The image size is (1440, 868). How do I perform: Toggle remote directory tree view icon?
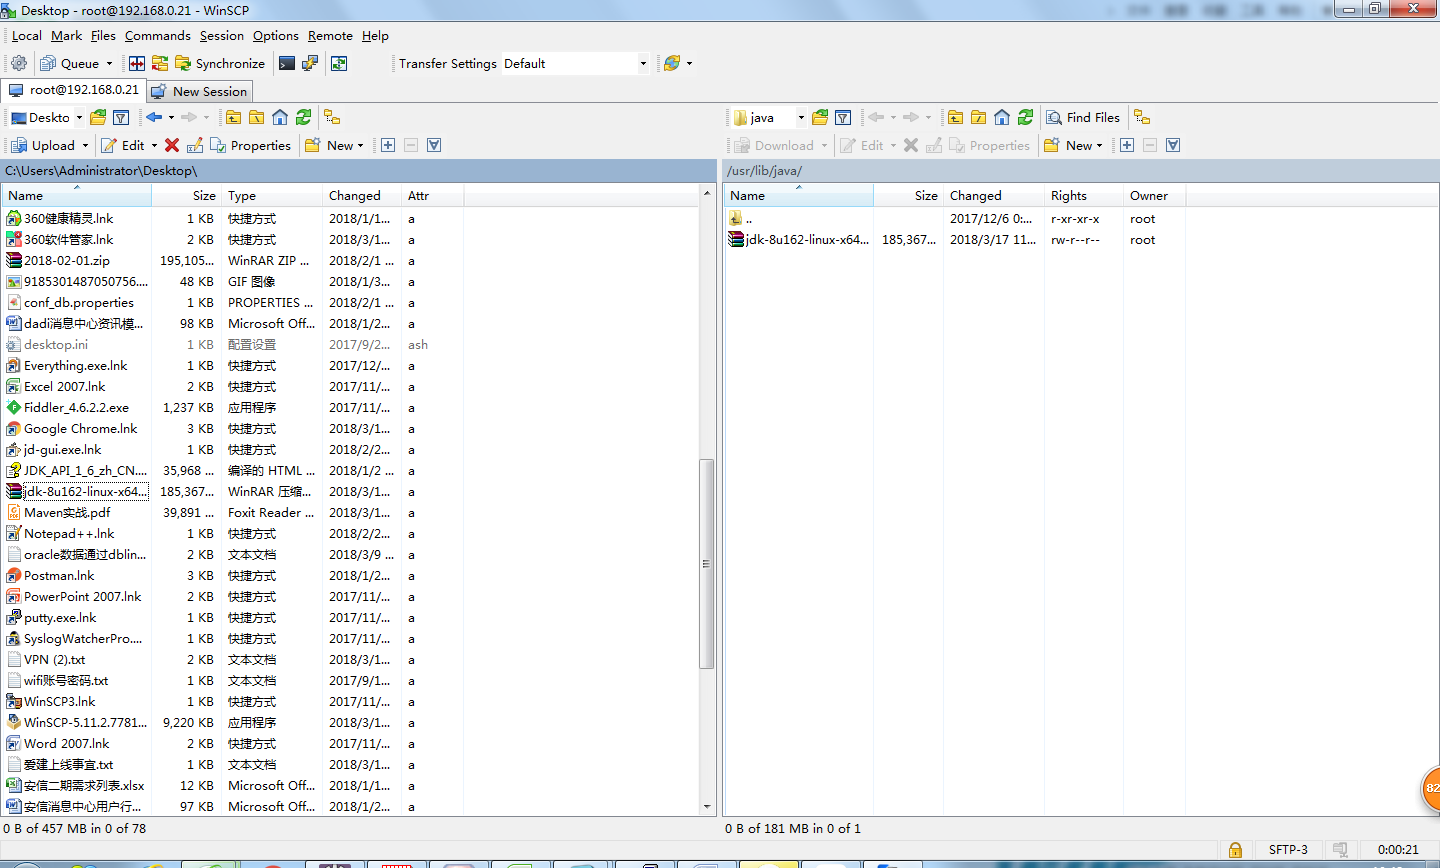[x=1142, y=117]
